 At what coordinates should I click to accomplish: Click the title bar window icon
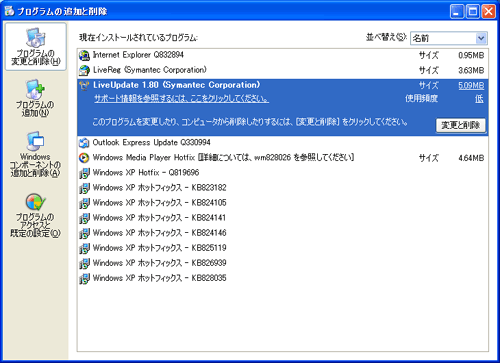point(9,11)
